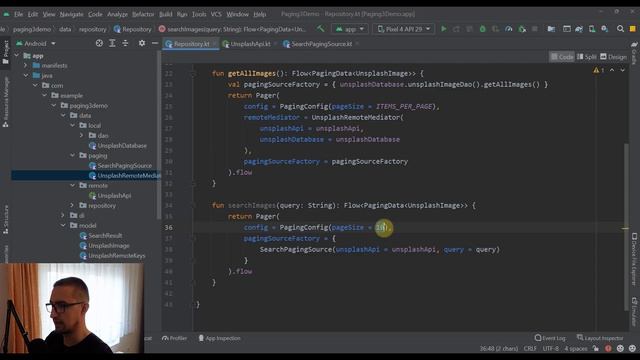Click the CRLF line separator in the status bar
640x360 pixels.
coord(530,349)
